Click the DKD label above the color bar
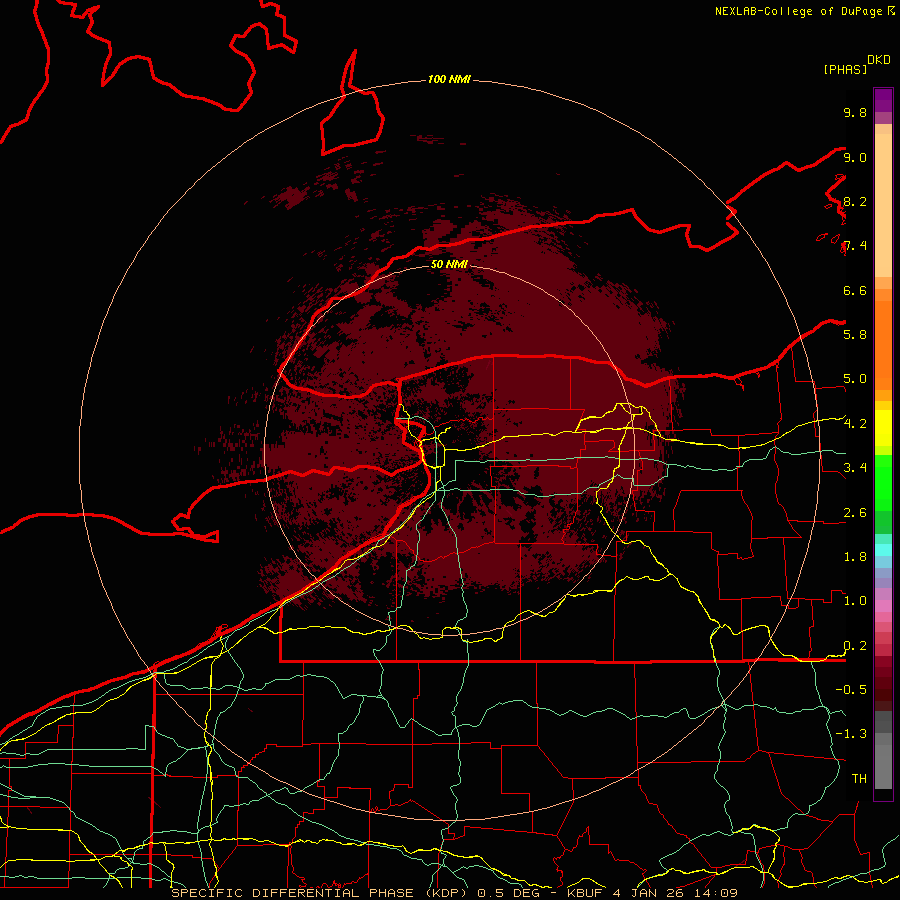 [879, 60]
